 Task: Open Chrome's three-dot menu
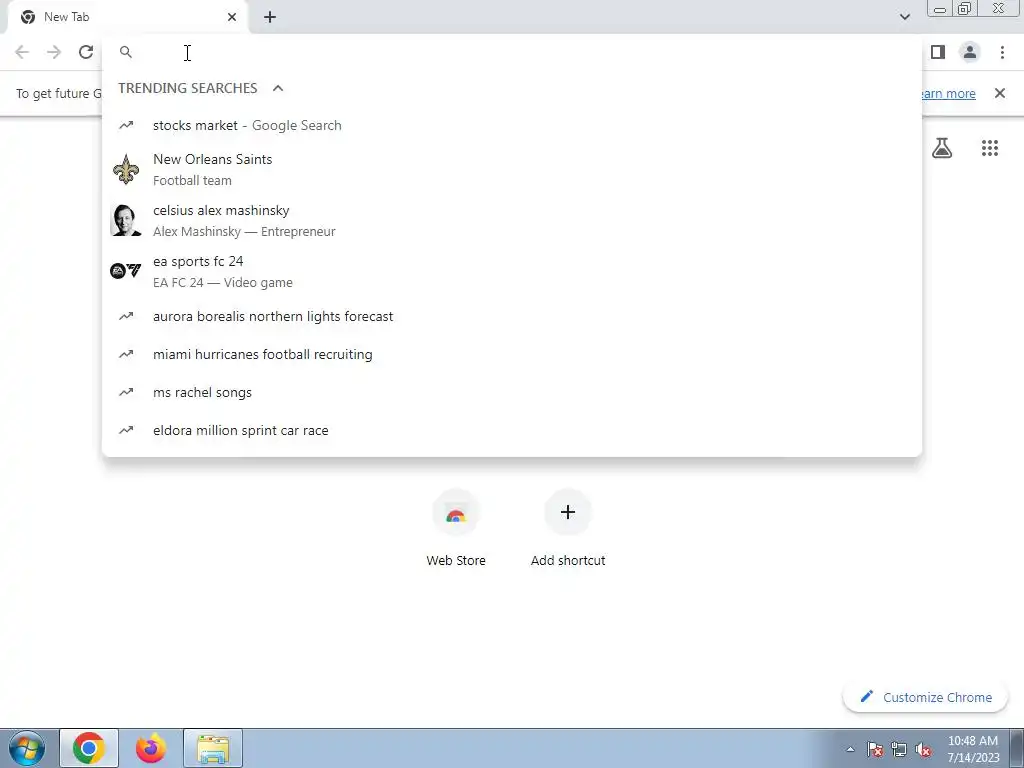point(1002,52)
